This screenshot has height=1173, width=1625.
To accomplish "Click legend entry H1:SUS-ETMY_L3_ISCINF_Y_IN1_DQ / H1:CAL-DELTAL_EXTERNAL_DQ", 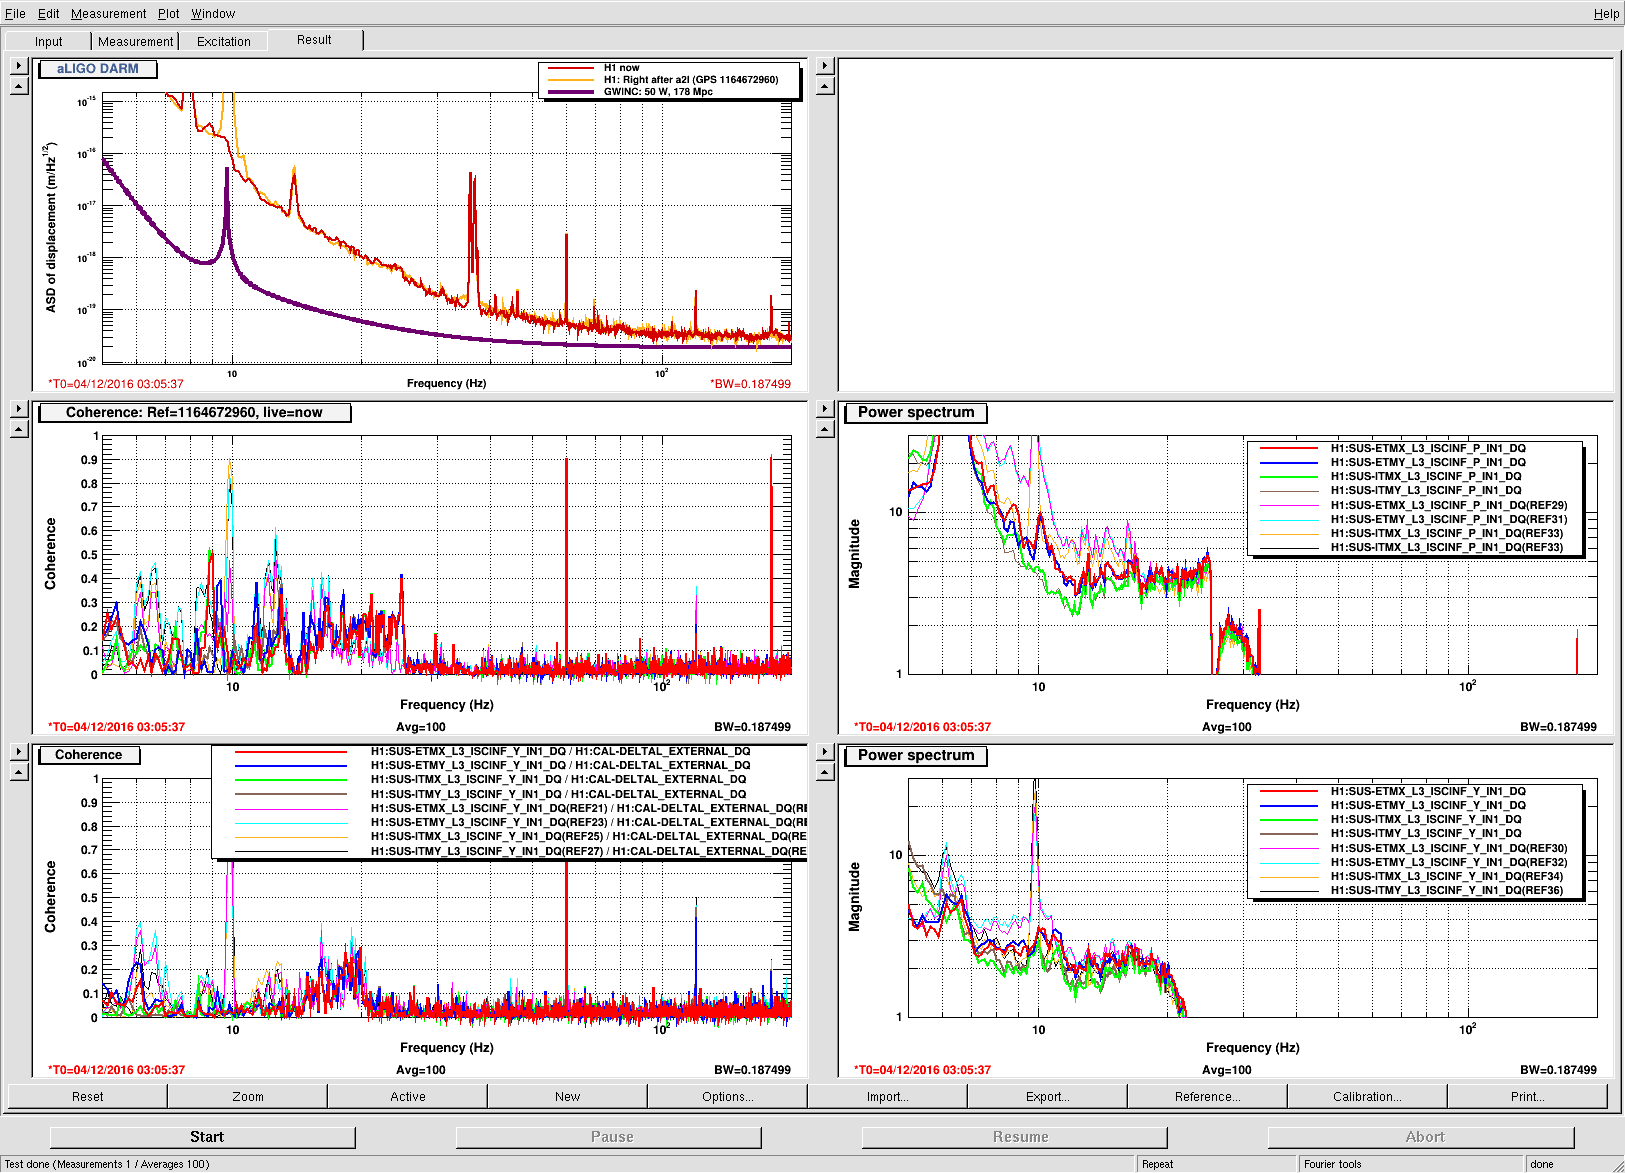I will click(x=560, y=765).
